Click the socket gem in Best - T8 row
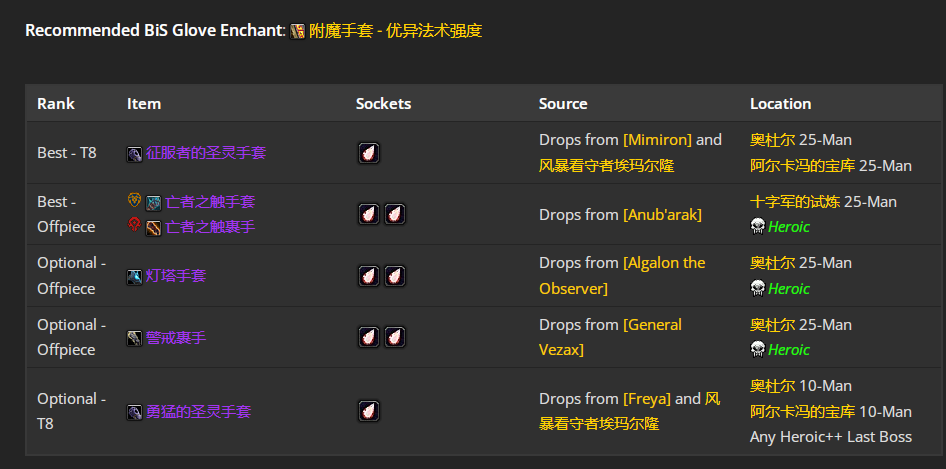This screenshot has height=469, width=946. pyautogui.click(x=369, y=153)
